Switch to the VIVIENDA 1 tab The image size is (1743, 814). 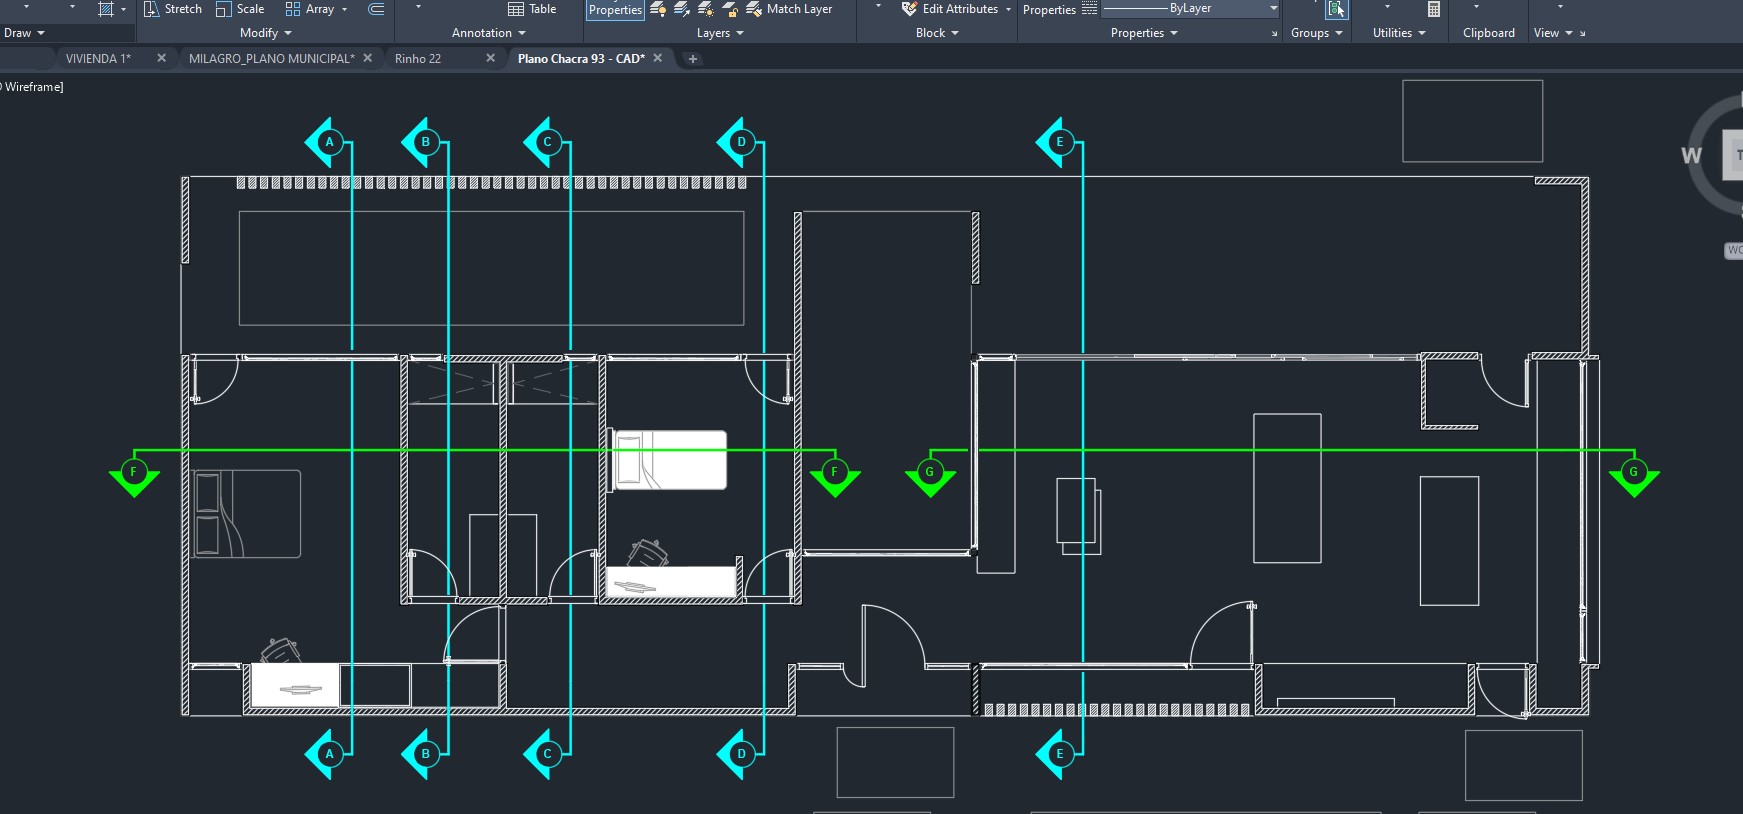click(98, 59)
